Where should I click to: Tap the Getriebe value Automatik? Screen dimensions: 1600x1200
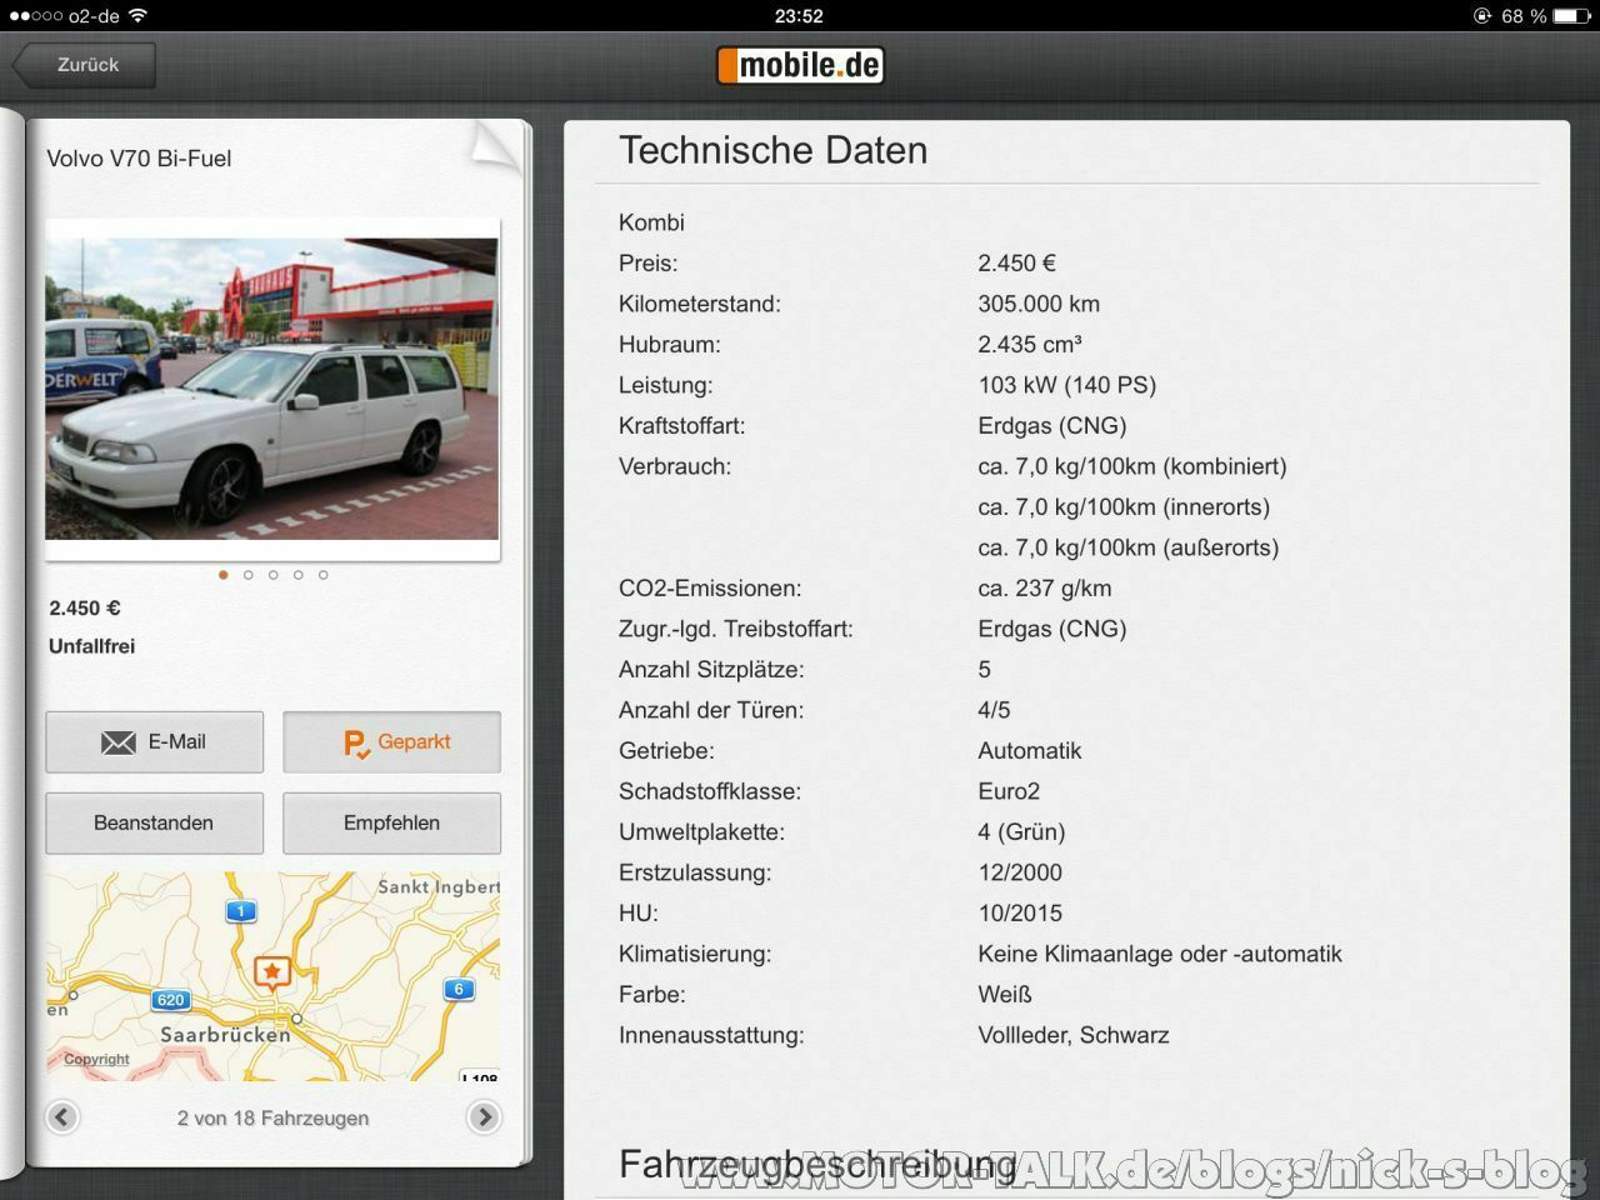pos(1030,751)
